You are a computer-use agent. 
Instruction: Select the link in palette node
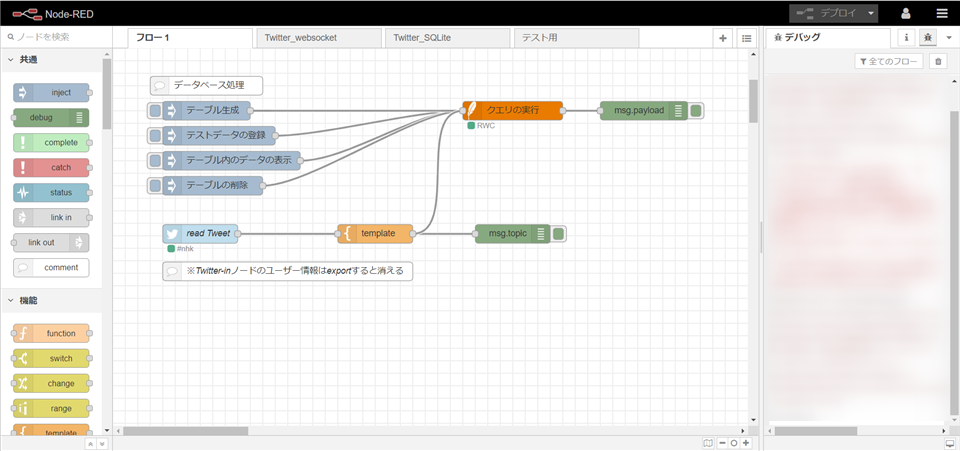pos(51,218)
